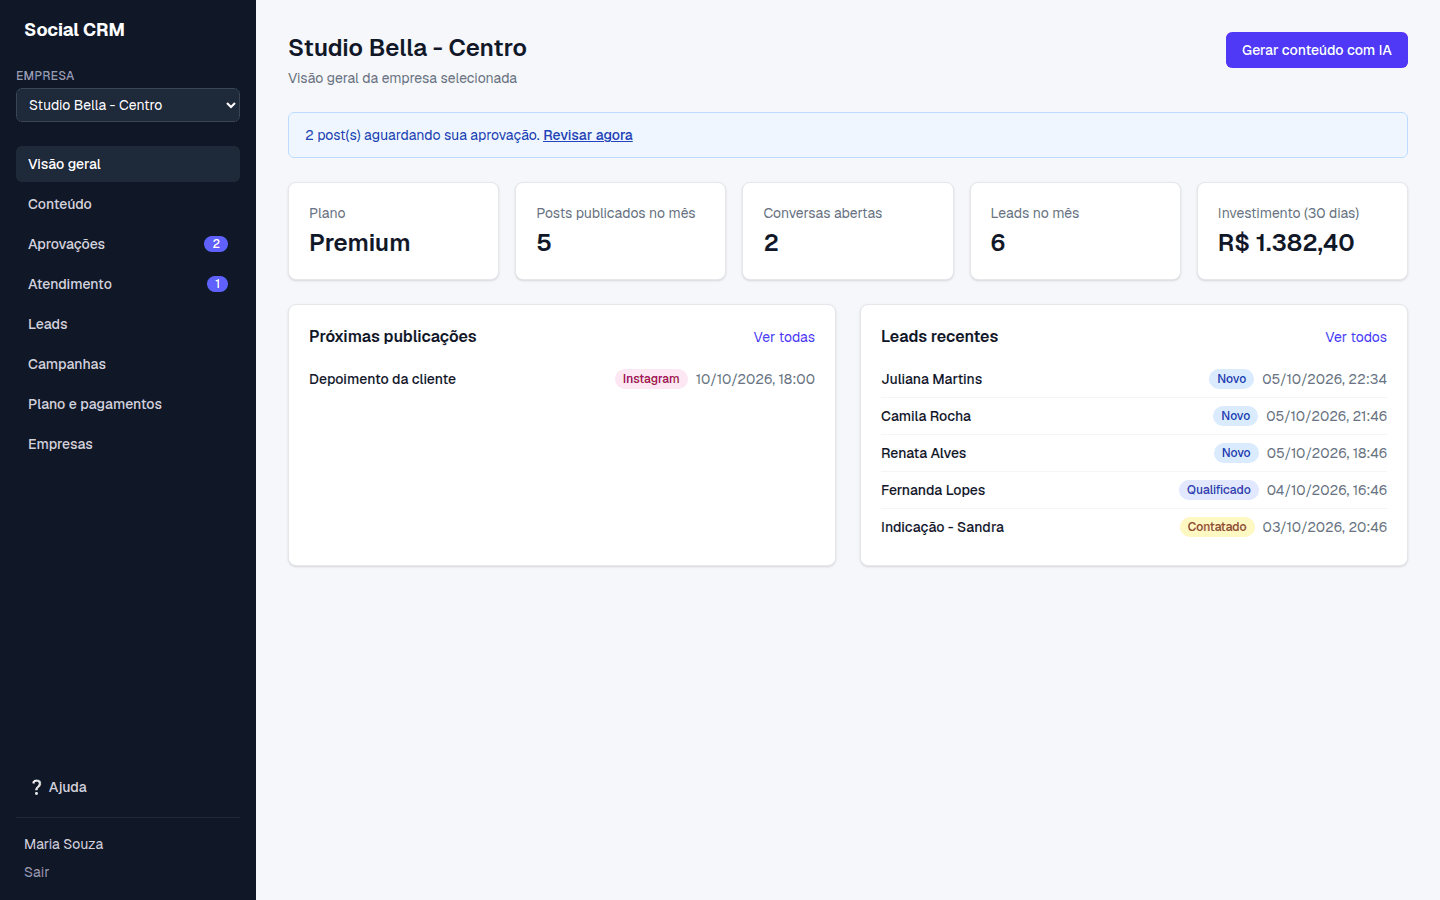Image resolution: width=1440 pixels, height=900 pixels.
Task: Click the question mark Ajuda icon
Action: (36, 787)
